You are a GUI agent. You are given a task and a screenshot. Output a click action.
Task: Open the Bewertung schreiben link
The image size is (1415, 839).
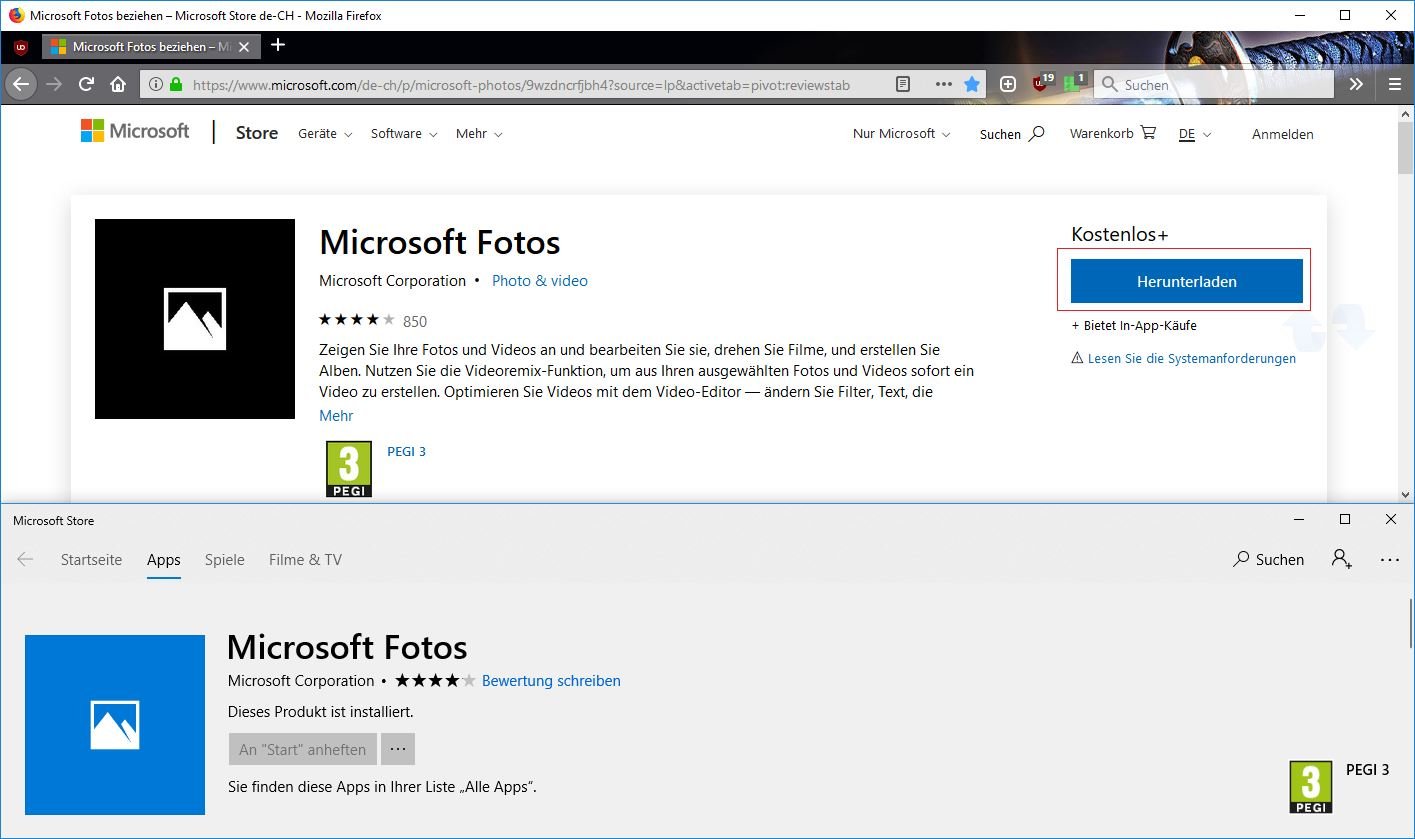[551, 681]
